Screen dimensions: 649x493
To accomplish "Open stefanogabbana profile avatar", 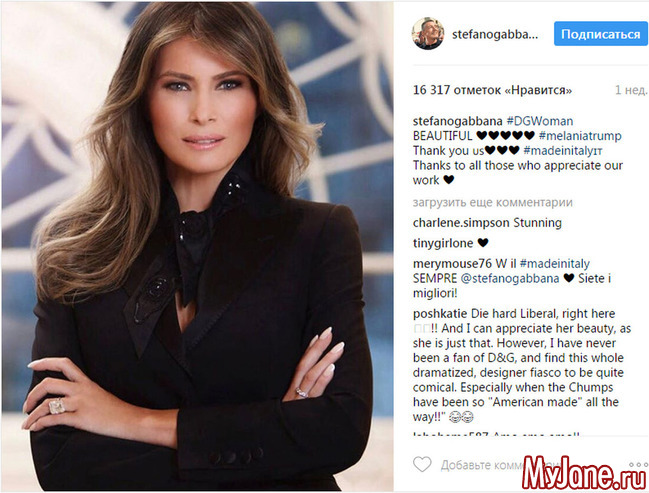I will point(428,34).
